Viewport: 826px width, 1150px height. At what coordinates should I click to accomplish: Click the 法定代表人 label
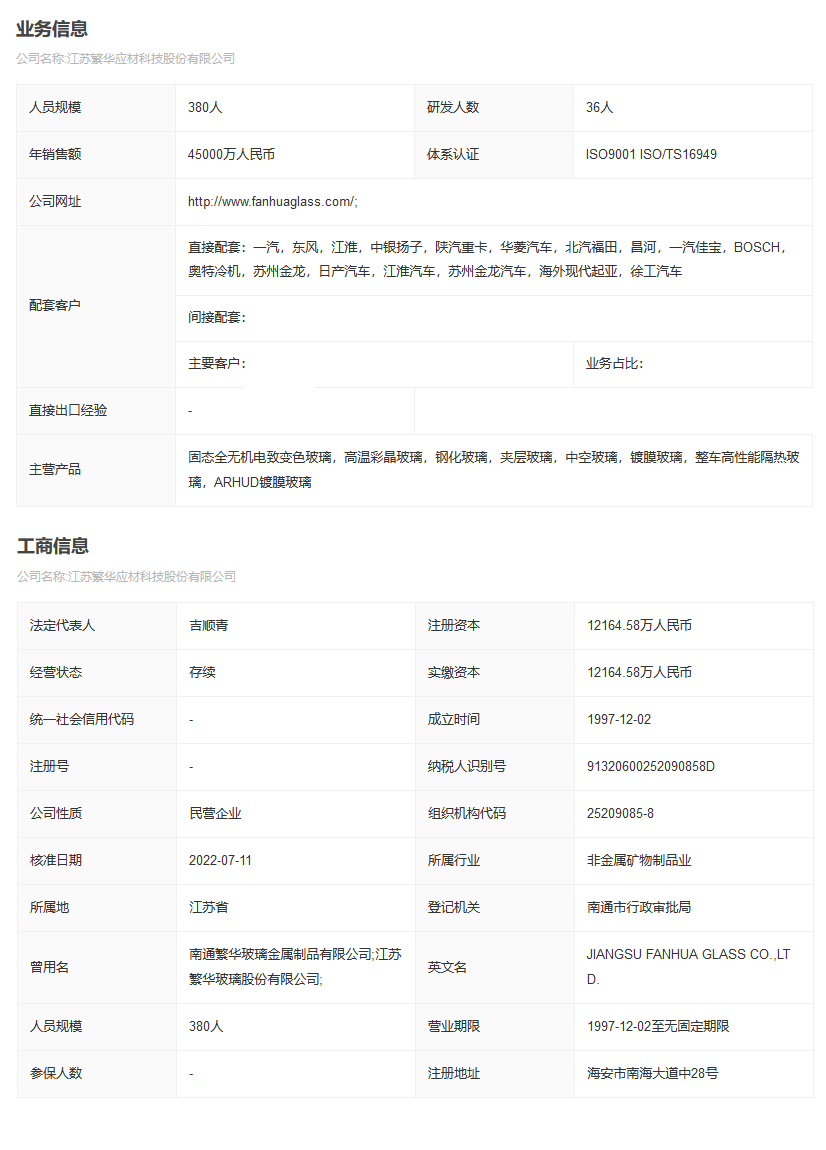tap(62, 626)
